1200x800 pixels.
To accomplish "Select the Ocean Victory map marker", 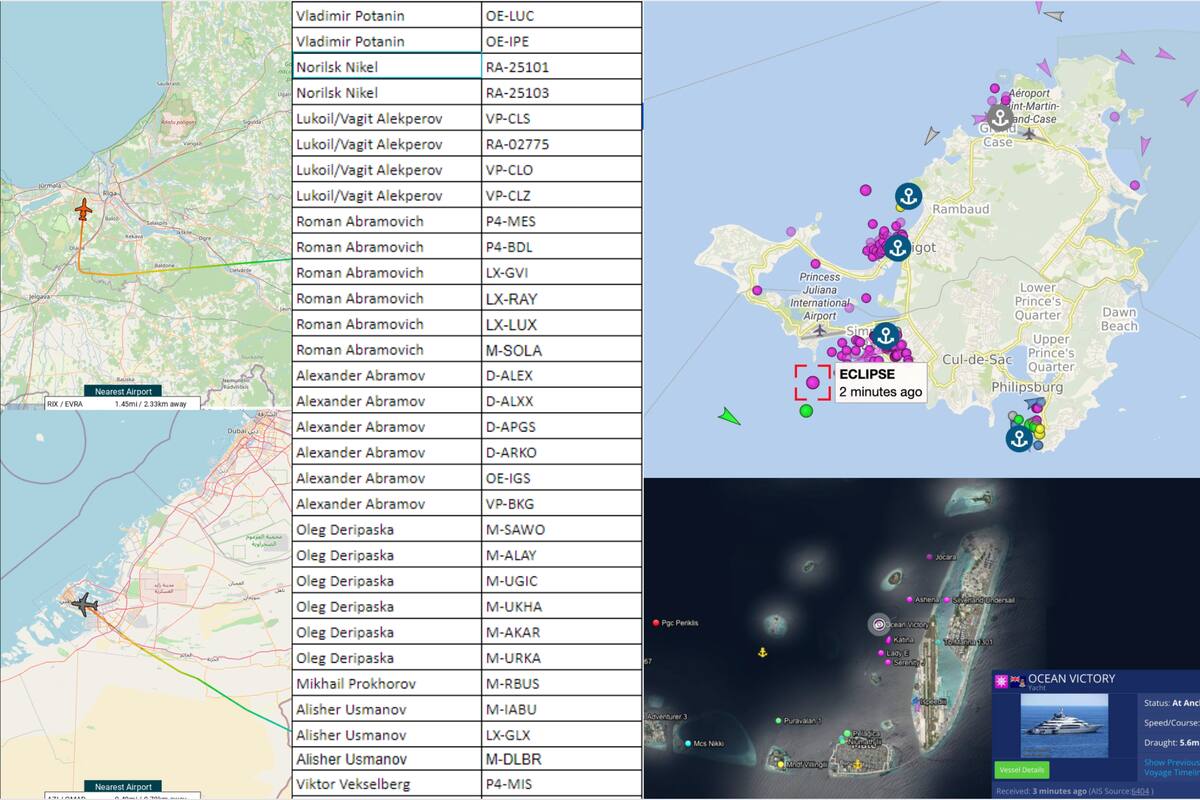I will [878, 625].
